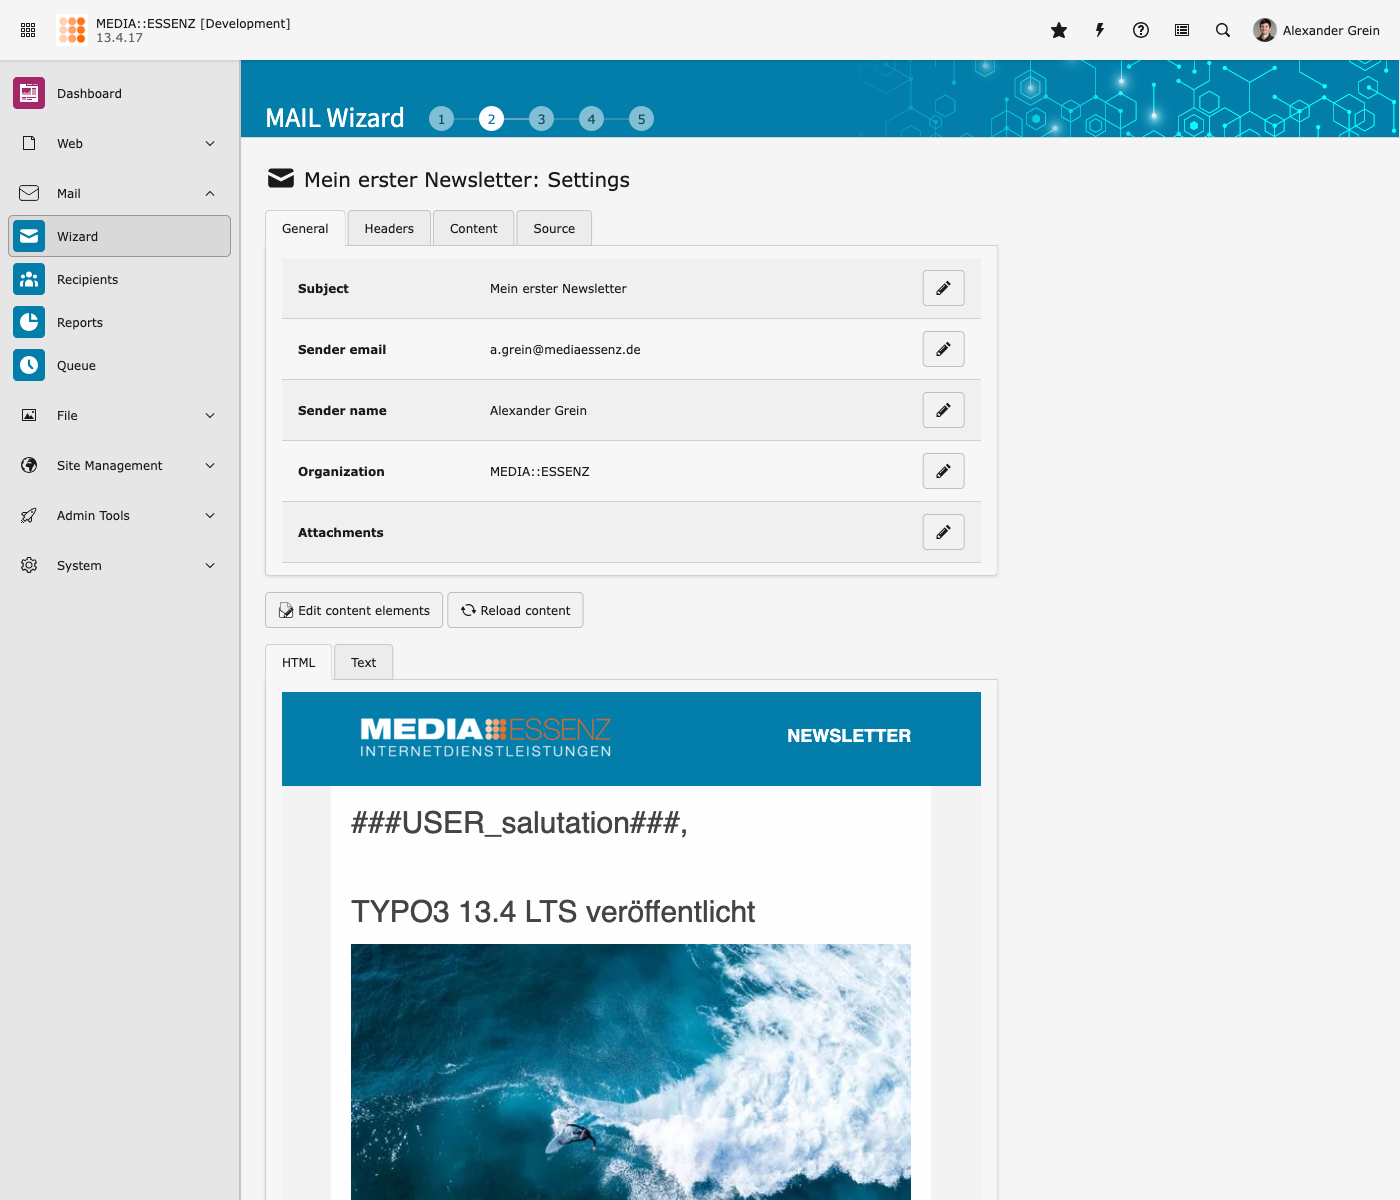The image size is (1400, 1200).
Task: Click the flush cache lightning icon
Action: click(1100, 30)
